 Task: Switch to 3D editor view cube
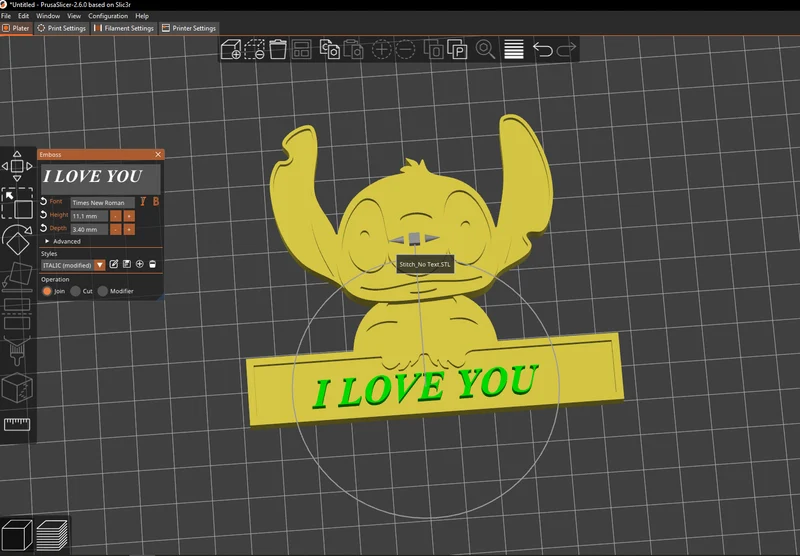[x=17, y=535]
